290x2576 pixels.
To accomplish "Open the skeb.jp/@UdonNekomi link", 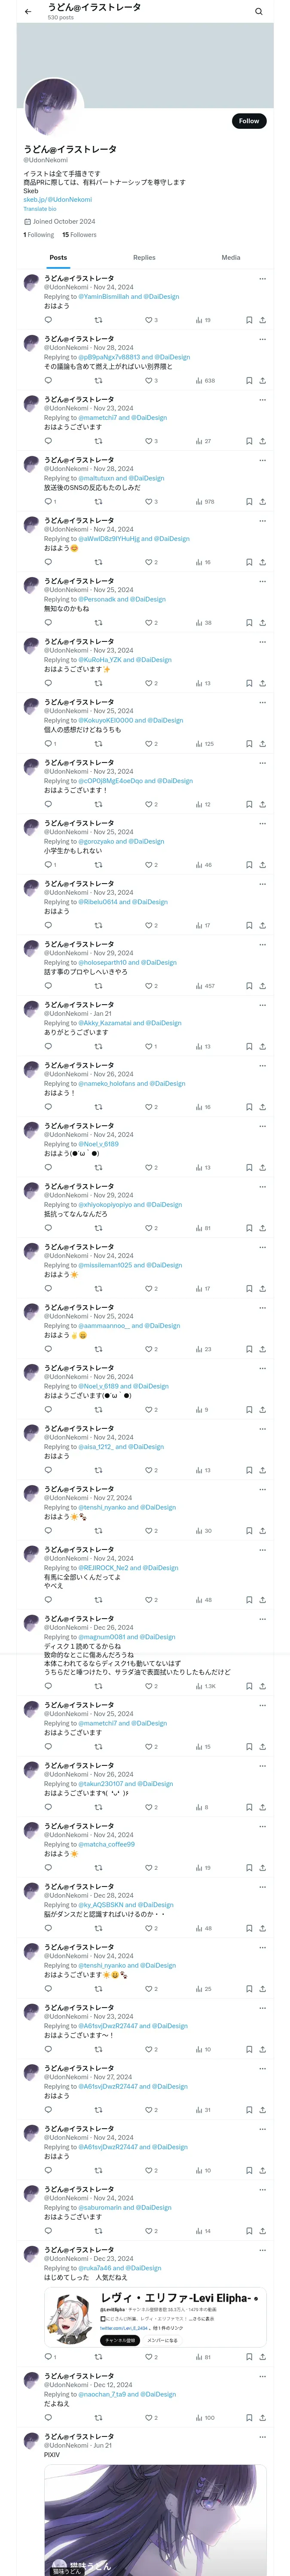I will (57, 200).
